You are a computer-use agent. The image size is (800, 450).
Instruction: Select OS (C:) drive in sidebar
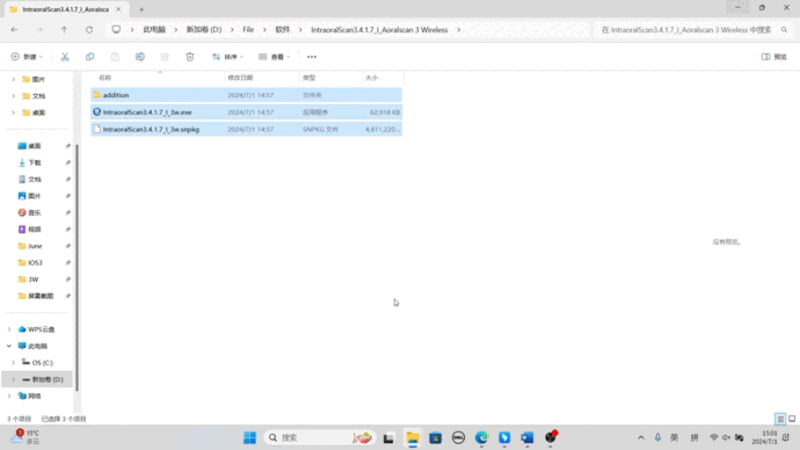click(42, 363)
